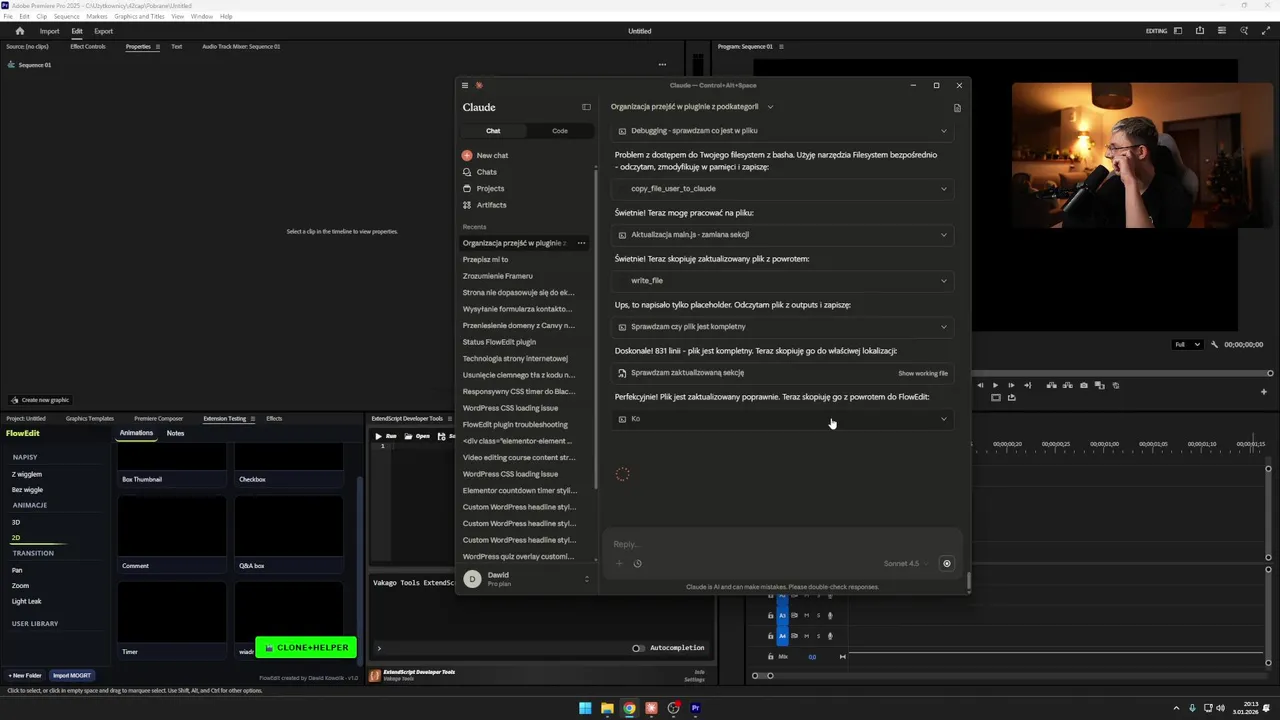
Task: Step forward one frame in Program monitor
Action: pos(1010,385)
